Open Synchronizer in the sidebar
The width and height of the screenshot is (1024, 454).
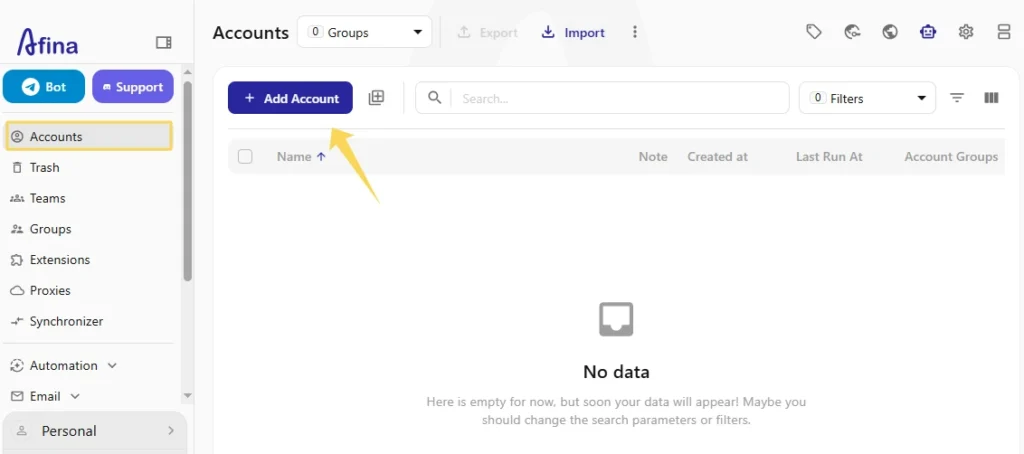[x=66, y=321]
